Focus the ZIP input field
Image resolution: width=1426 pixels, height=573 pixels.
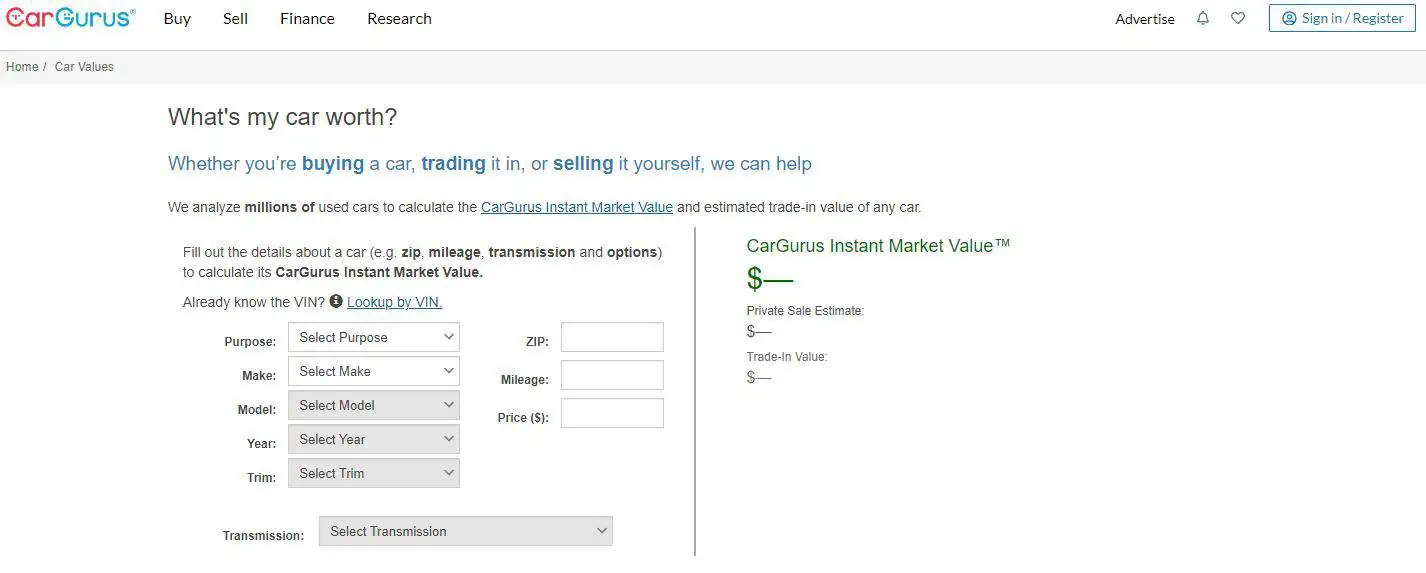612,337
